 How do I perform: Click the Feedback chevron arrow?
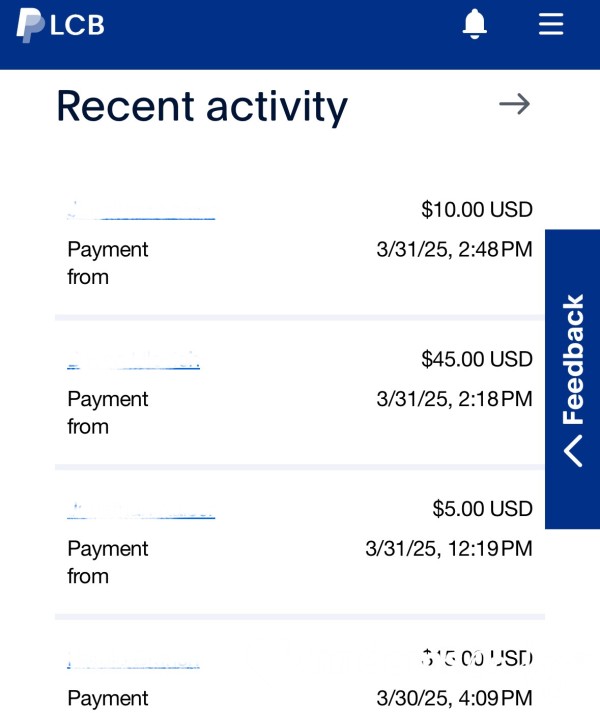[x=573, y=451]
